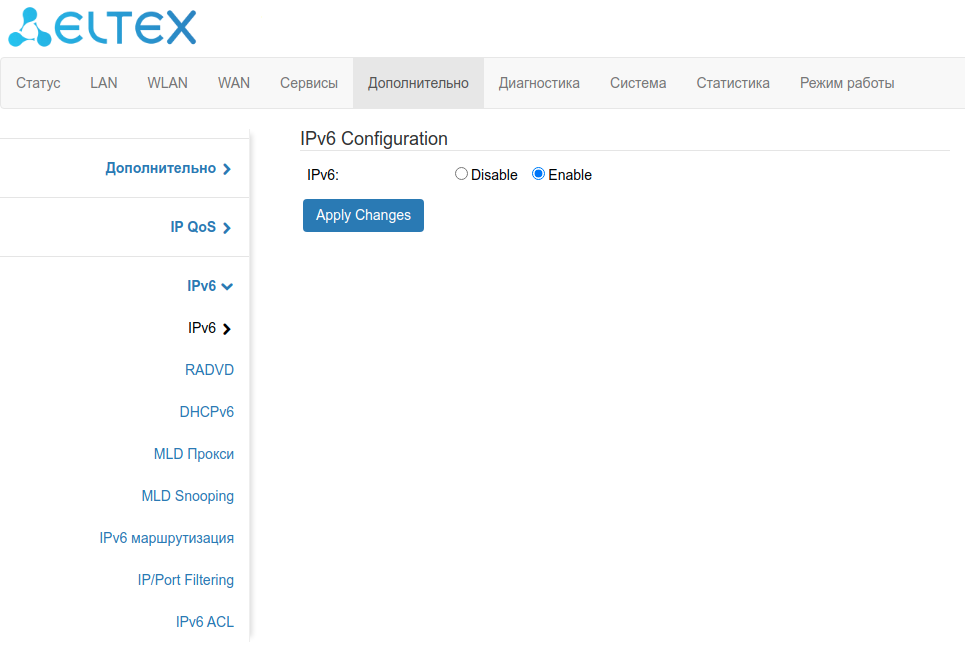Go to the DHCPv6 page
This screenshot has height=654, width=965.
206,412
